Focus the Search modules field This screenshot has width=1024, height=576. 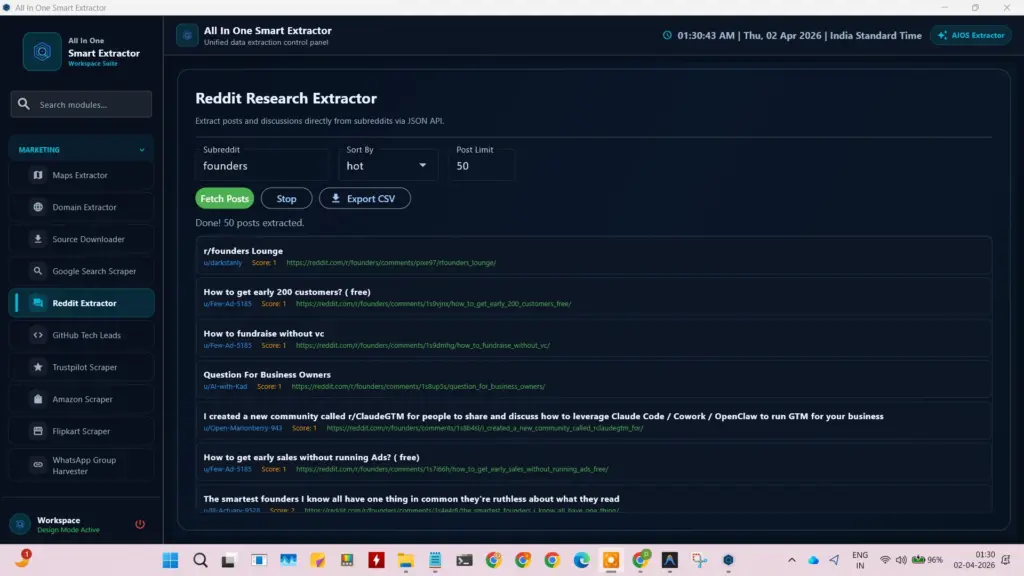[x=81, y=104]
